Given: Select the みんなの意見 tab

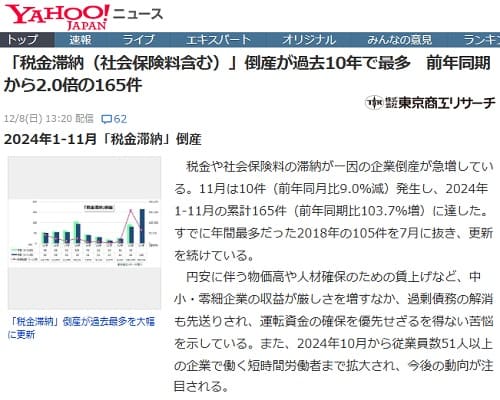Looking at the screenshot, I should [399, 40].
